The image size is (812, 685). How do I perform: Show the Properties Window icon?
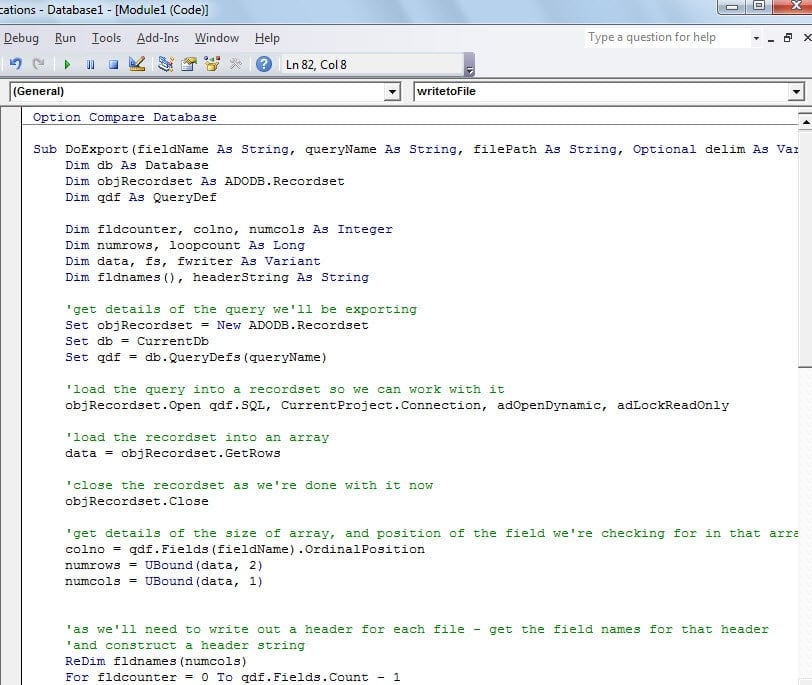tap(188, 64)
